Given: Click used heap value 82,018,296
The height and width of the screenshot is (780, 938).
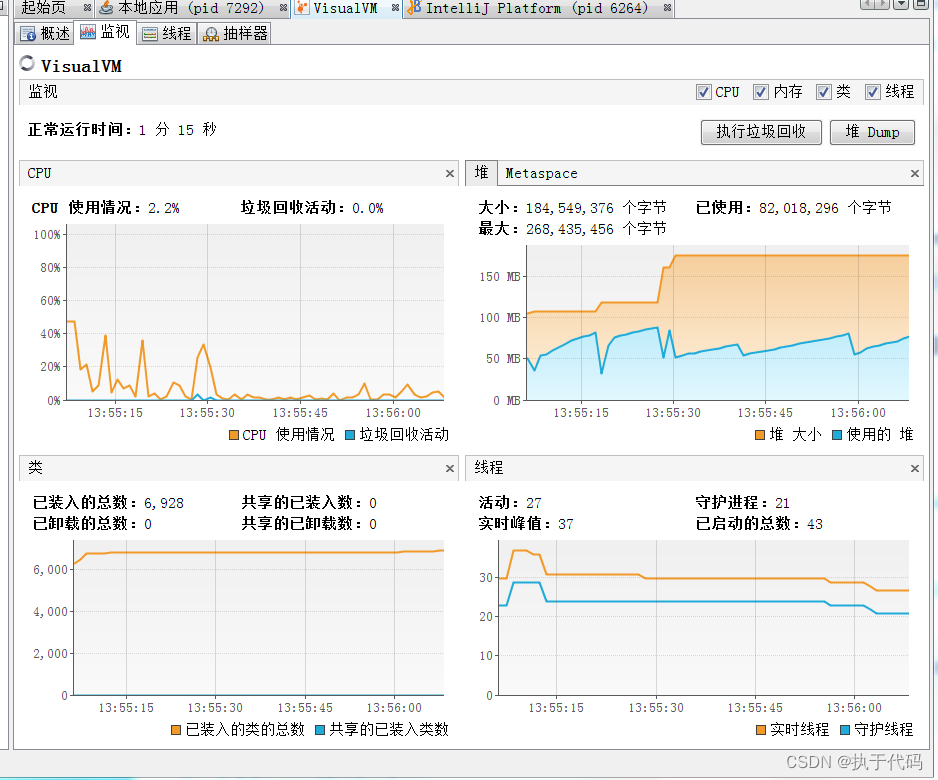Looking at the screenshot, I should (x=799, y=208).
